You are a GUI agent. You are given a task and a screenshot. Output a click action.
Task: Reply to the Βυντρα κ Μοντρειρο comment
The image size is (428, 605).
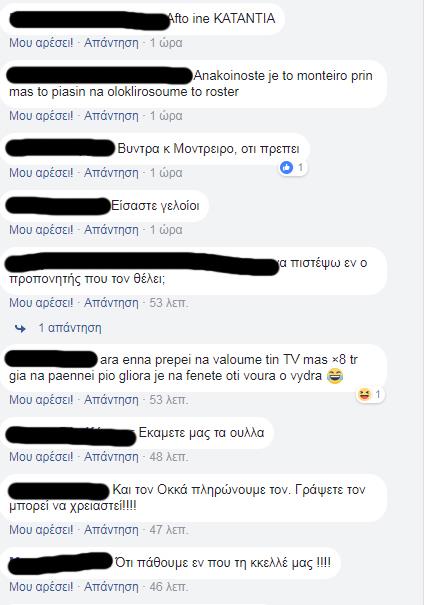pyautogui.click(x=111, y=172)
